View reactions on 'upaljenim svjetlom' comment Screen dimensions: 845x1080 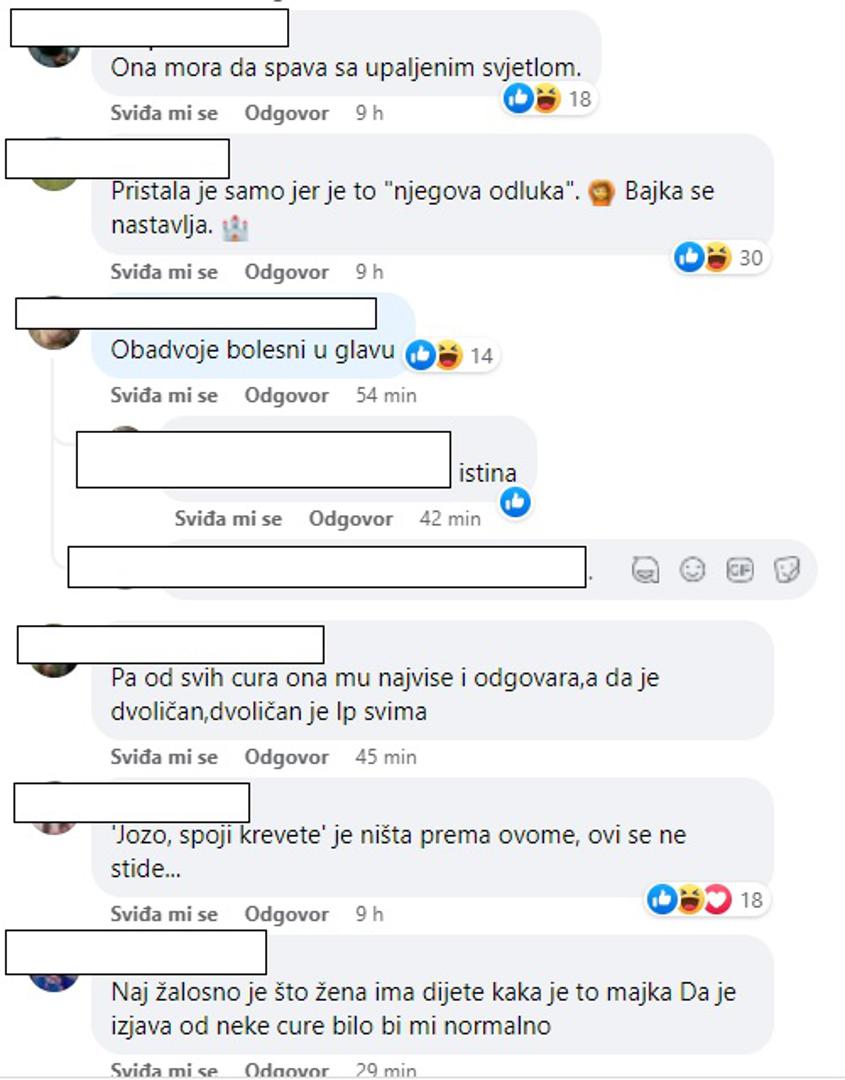[x=549, y=98]
